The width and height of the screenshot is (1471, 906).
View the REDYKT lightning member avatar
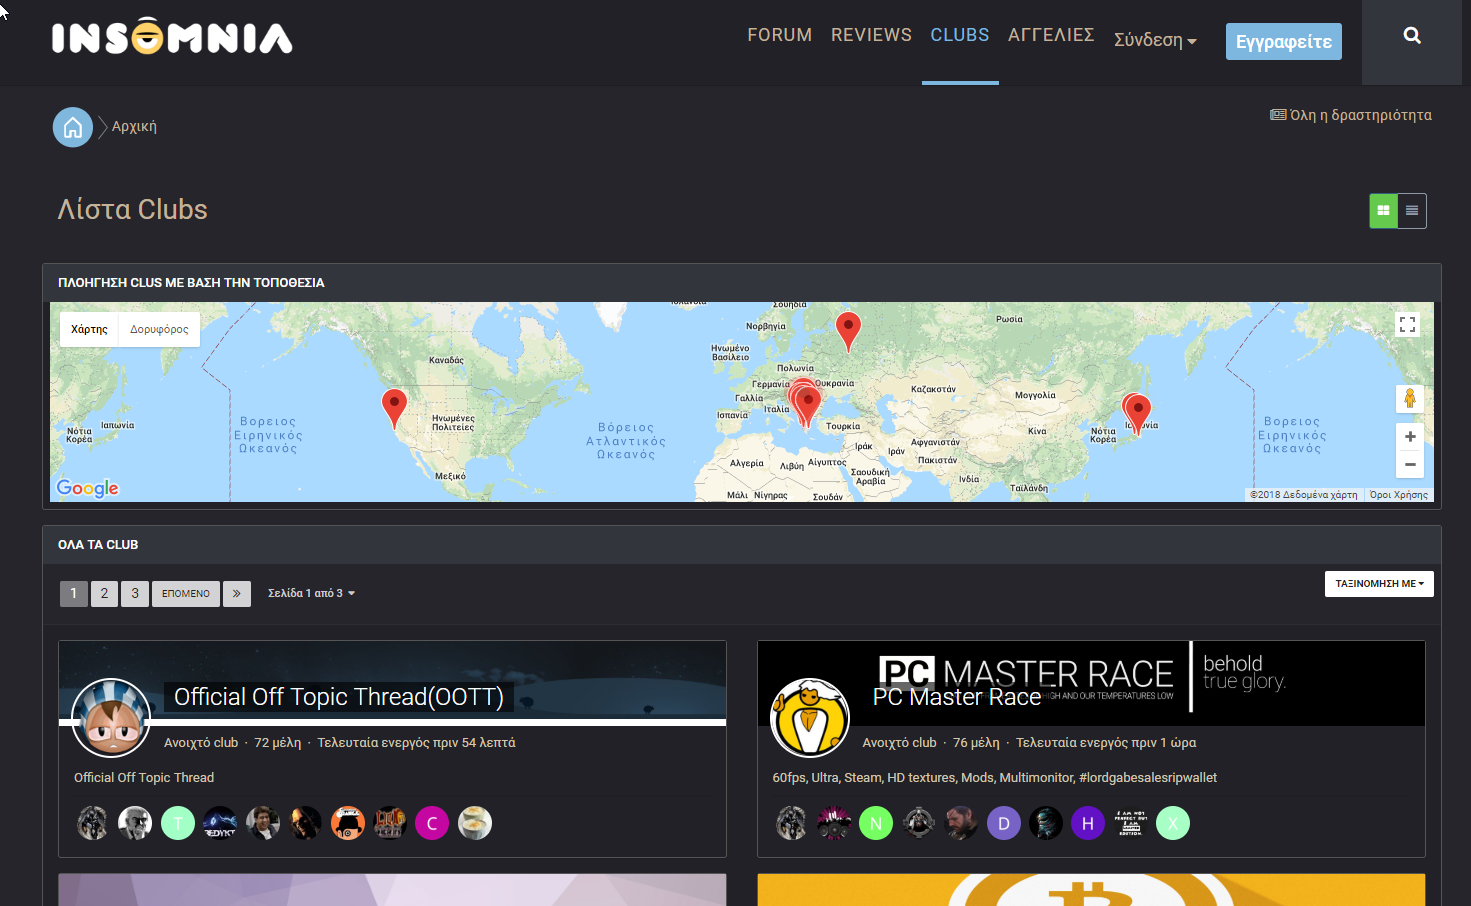pos(220,823)
